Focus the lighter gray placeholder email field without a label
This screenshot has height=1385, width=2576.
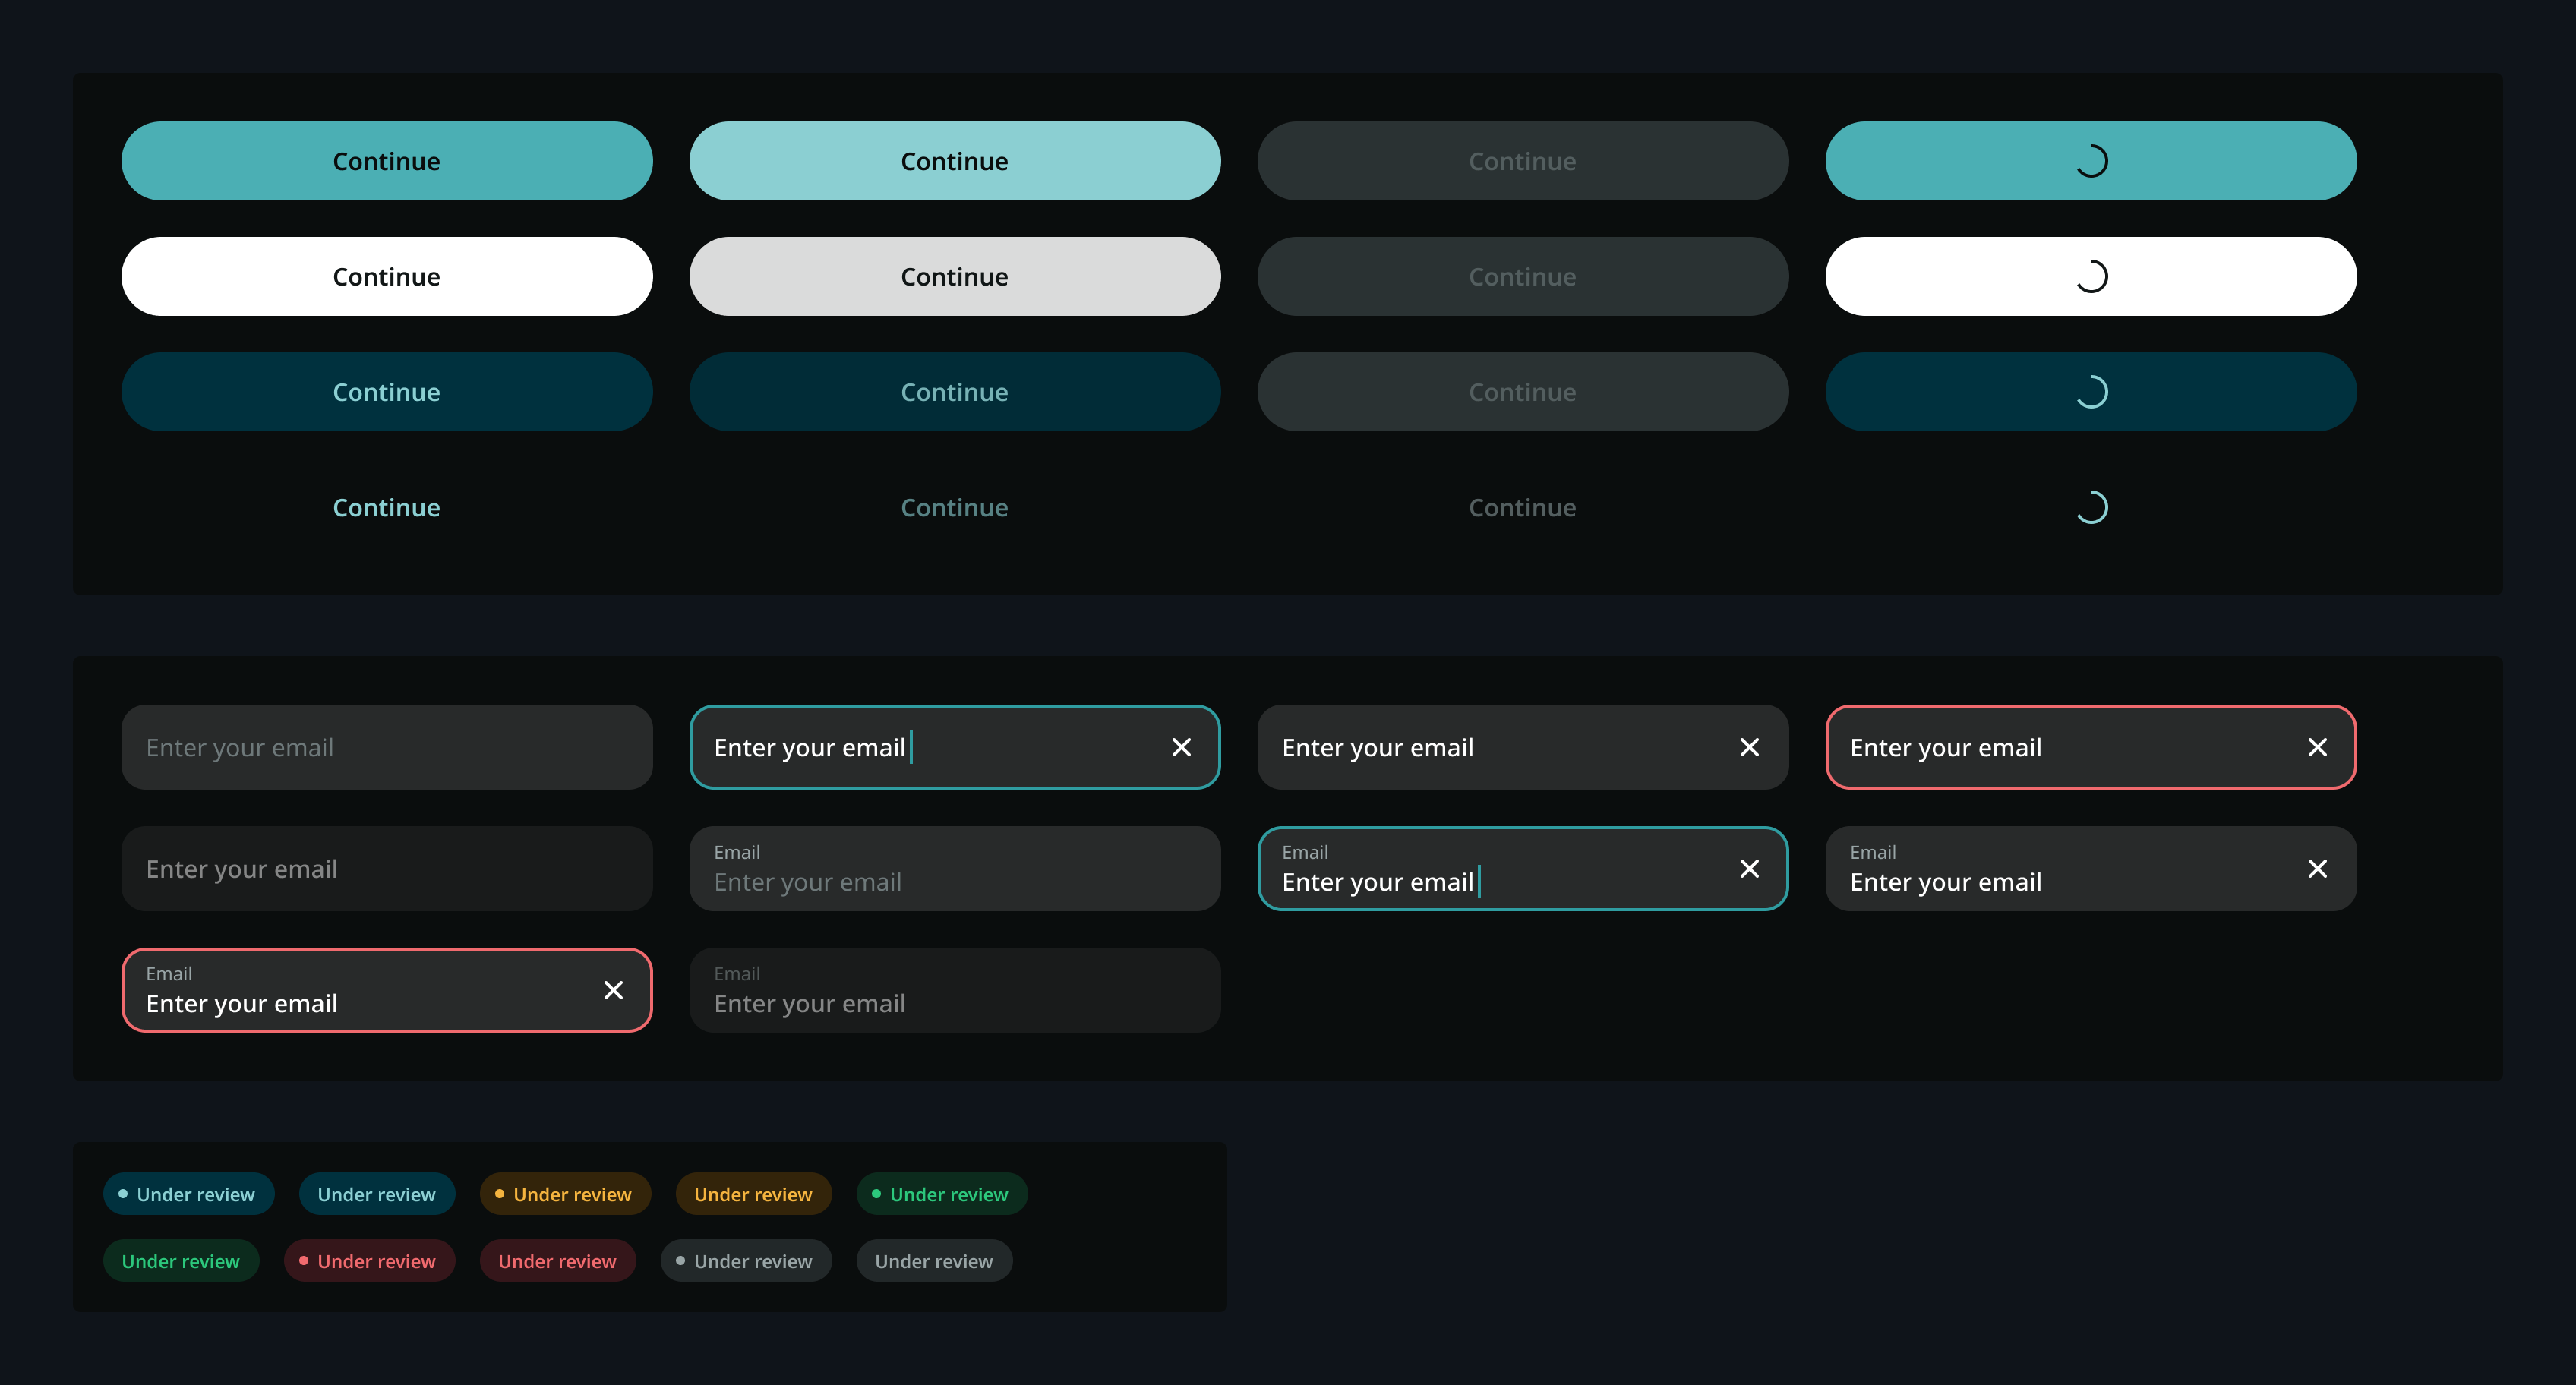tap(387, 747)
